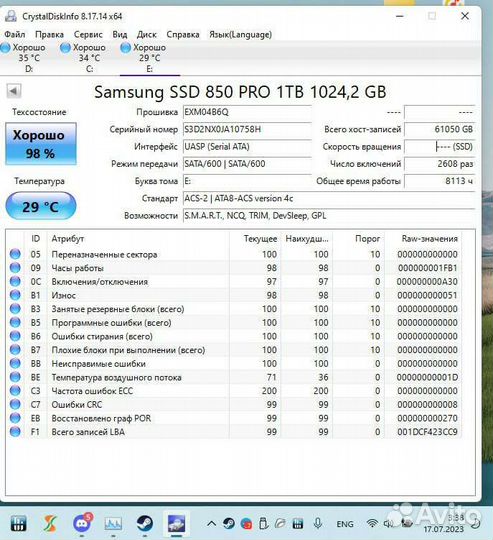Click the USB safely remove tray icon

pyautogui.click(x=263, y=523)
